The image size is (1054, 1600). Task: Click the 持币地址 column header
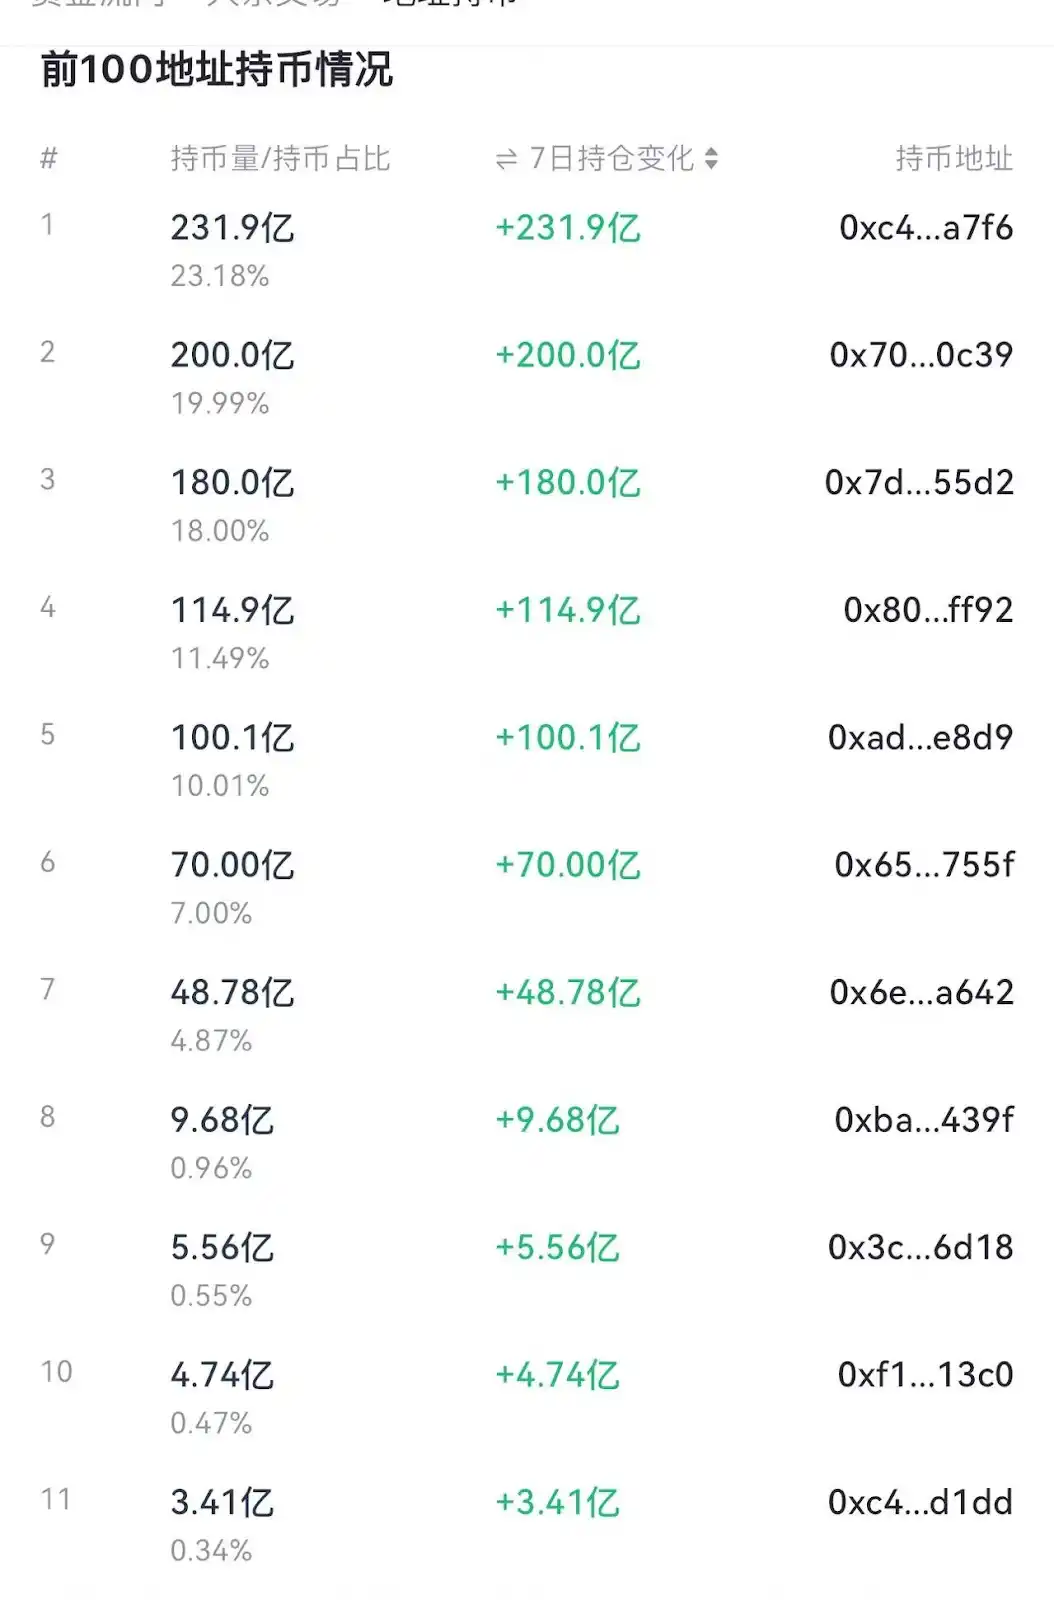953,158
